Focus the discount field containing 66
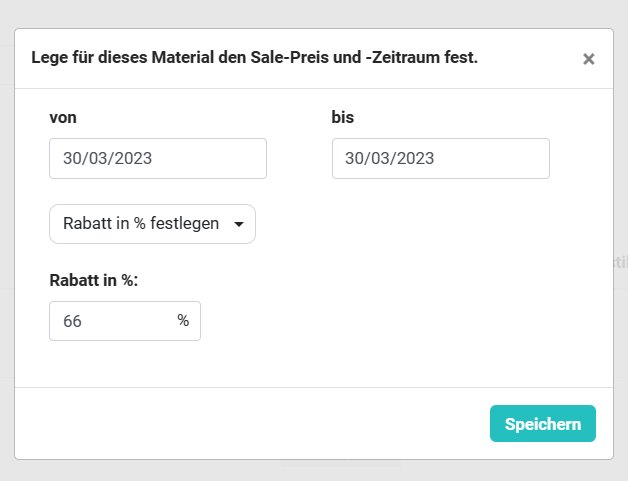This screenshot has width=628, height=481. click(125, 321)
